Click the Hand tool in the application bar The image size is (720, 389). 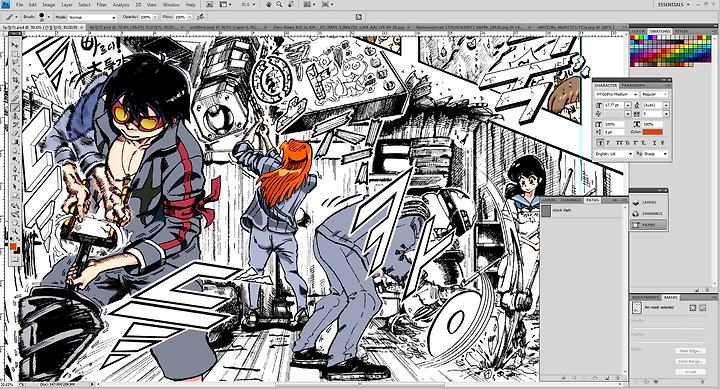(x=269, y=5)
